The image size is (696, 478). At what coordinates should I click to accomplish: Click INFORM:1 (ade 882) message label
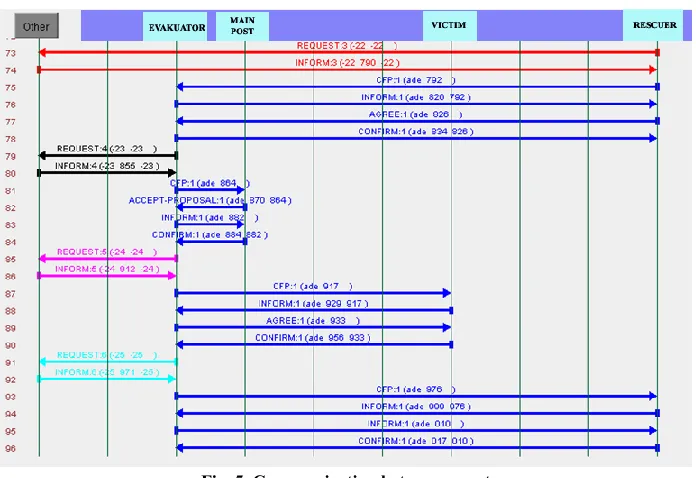pyautogui.click(x=210, y=218)
